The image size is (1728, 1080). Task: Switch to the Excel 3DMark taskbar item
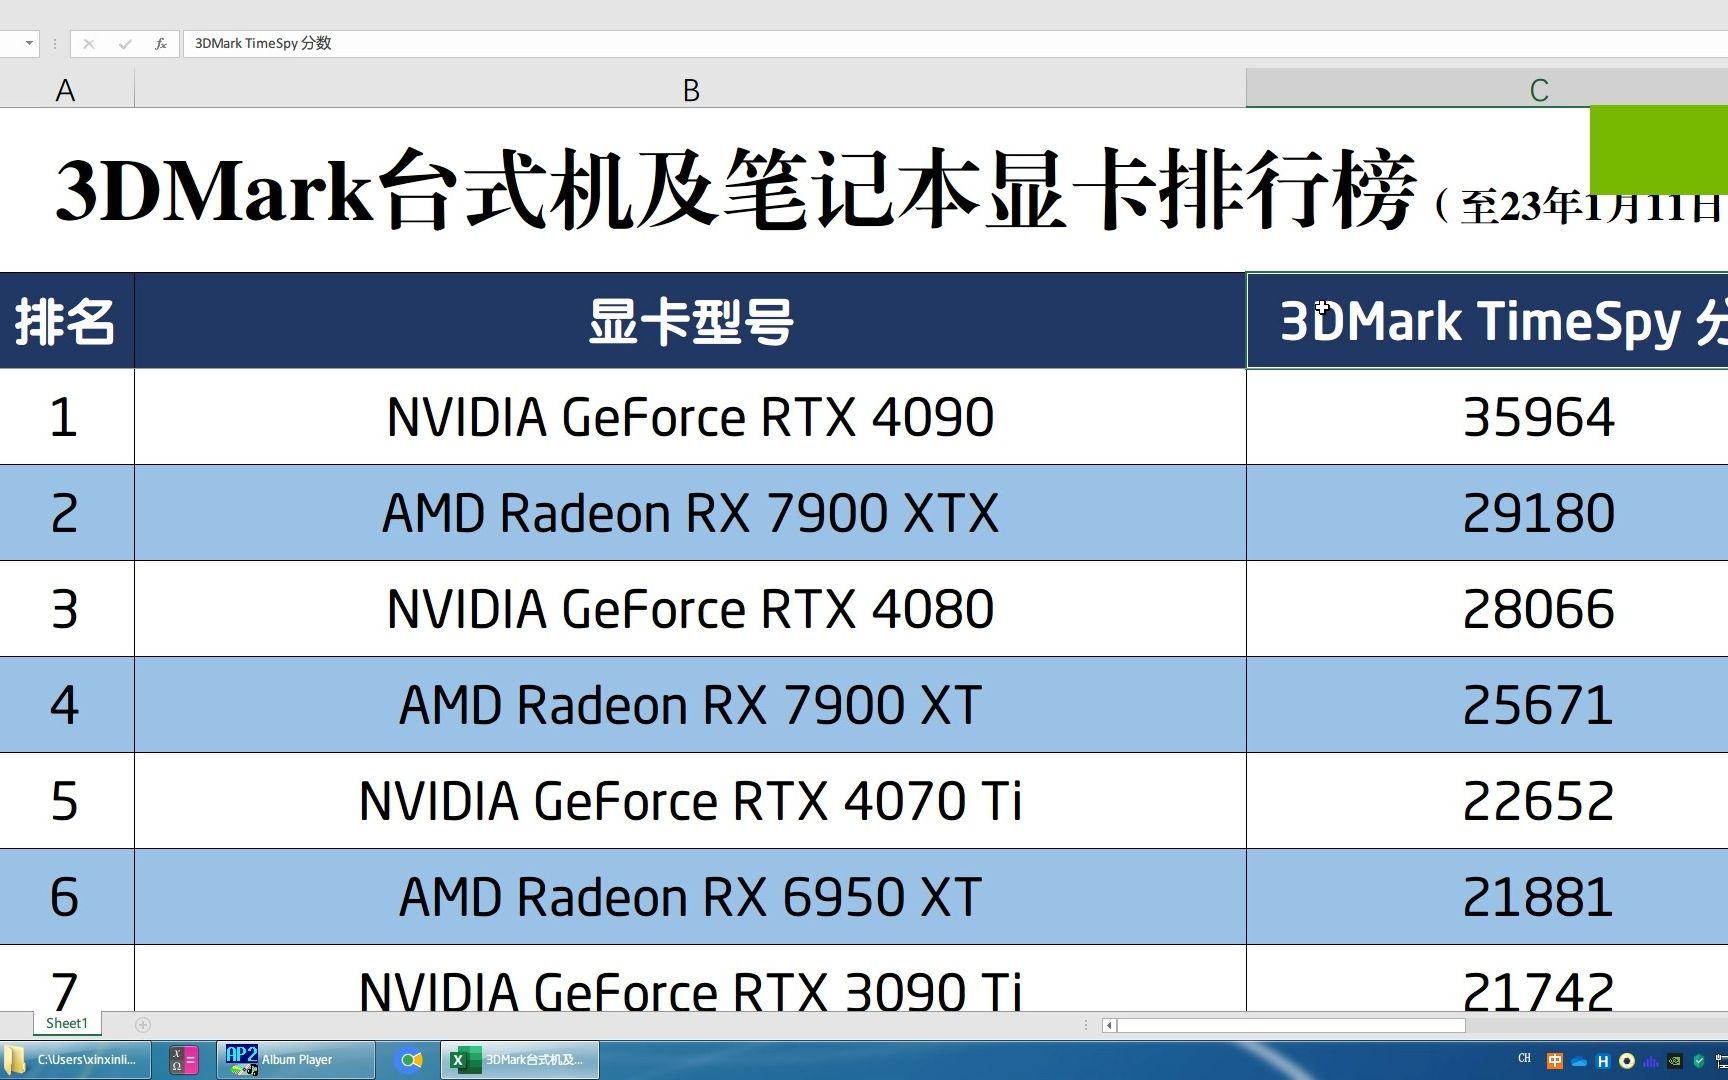(520, 1060)
